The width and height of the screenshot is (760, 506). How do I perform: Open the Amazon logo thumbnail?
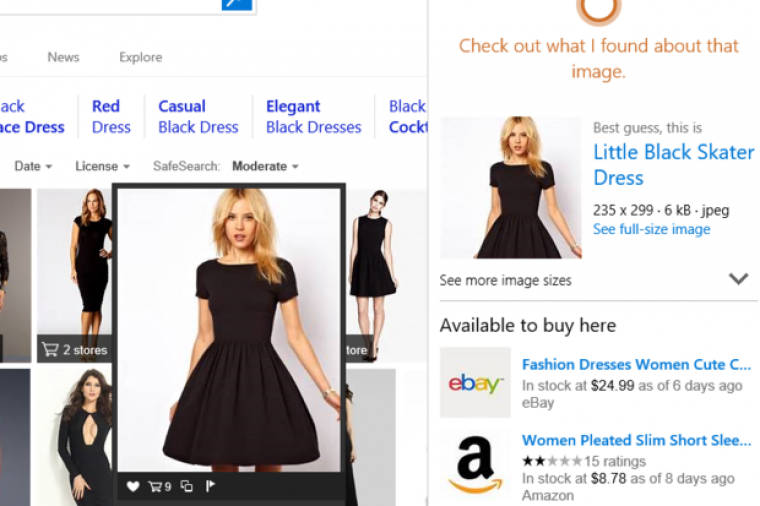[x=475, y=464]
